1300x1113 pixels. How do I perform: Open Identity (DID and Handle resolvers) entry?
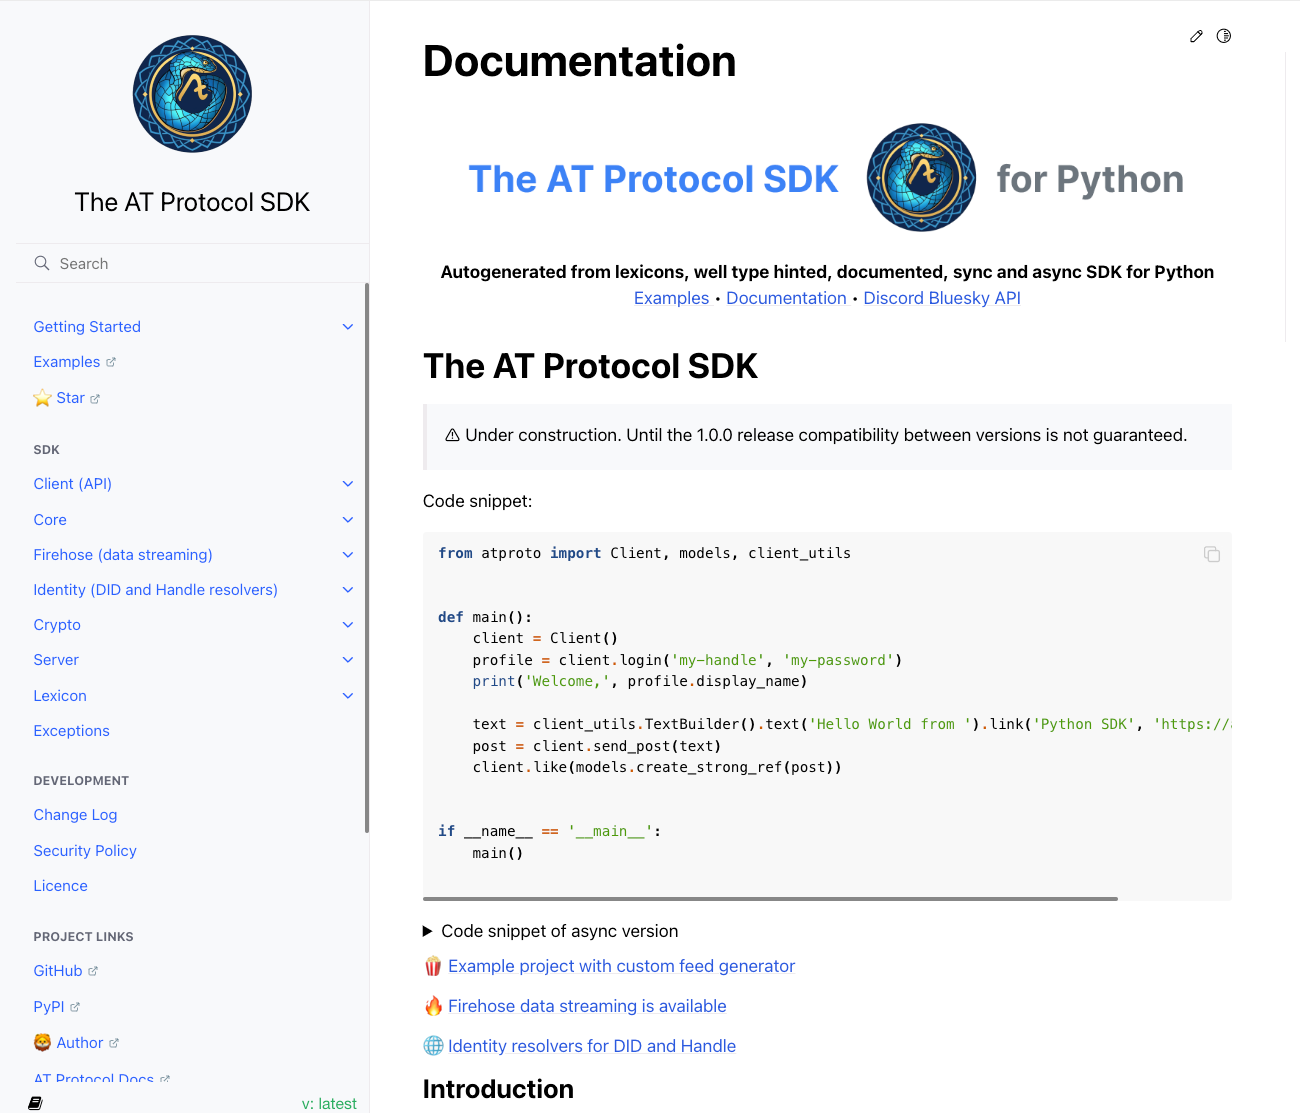tap(156, 590)
